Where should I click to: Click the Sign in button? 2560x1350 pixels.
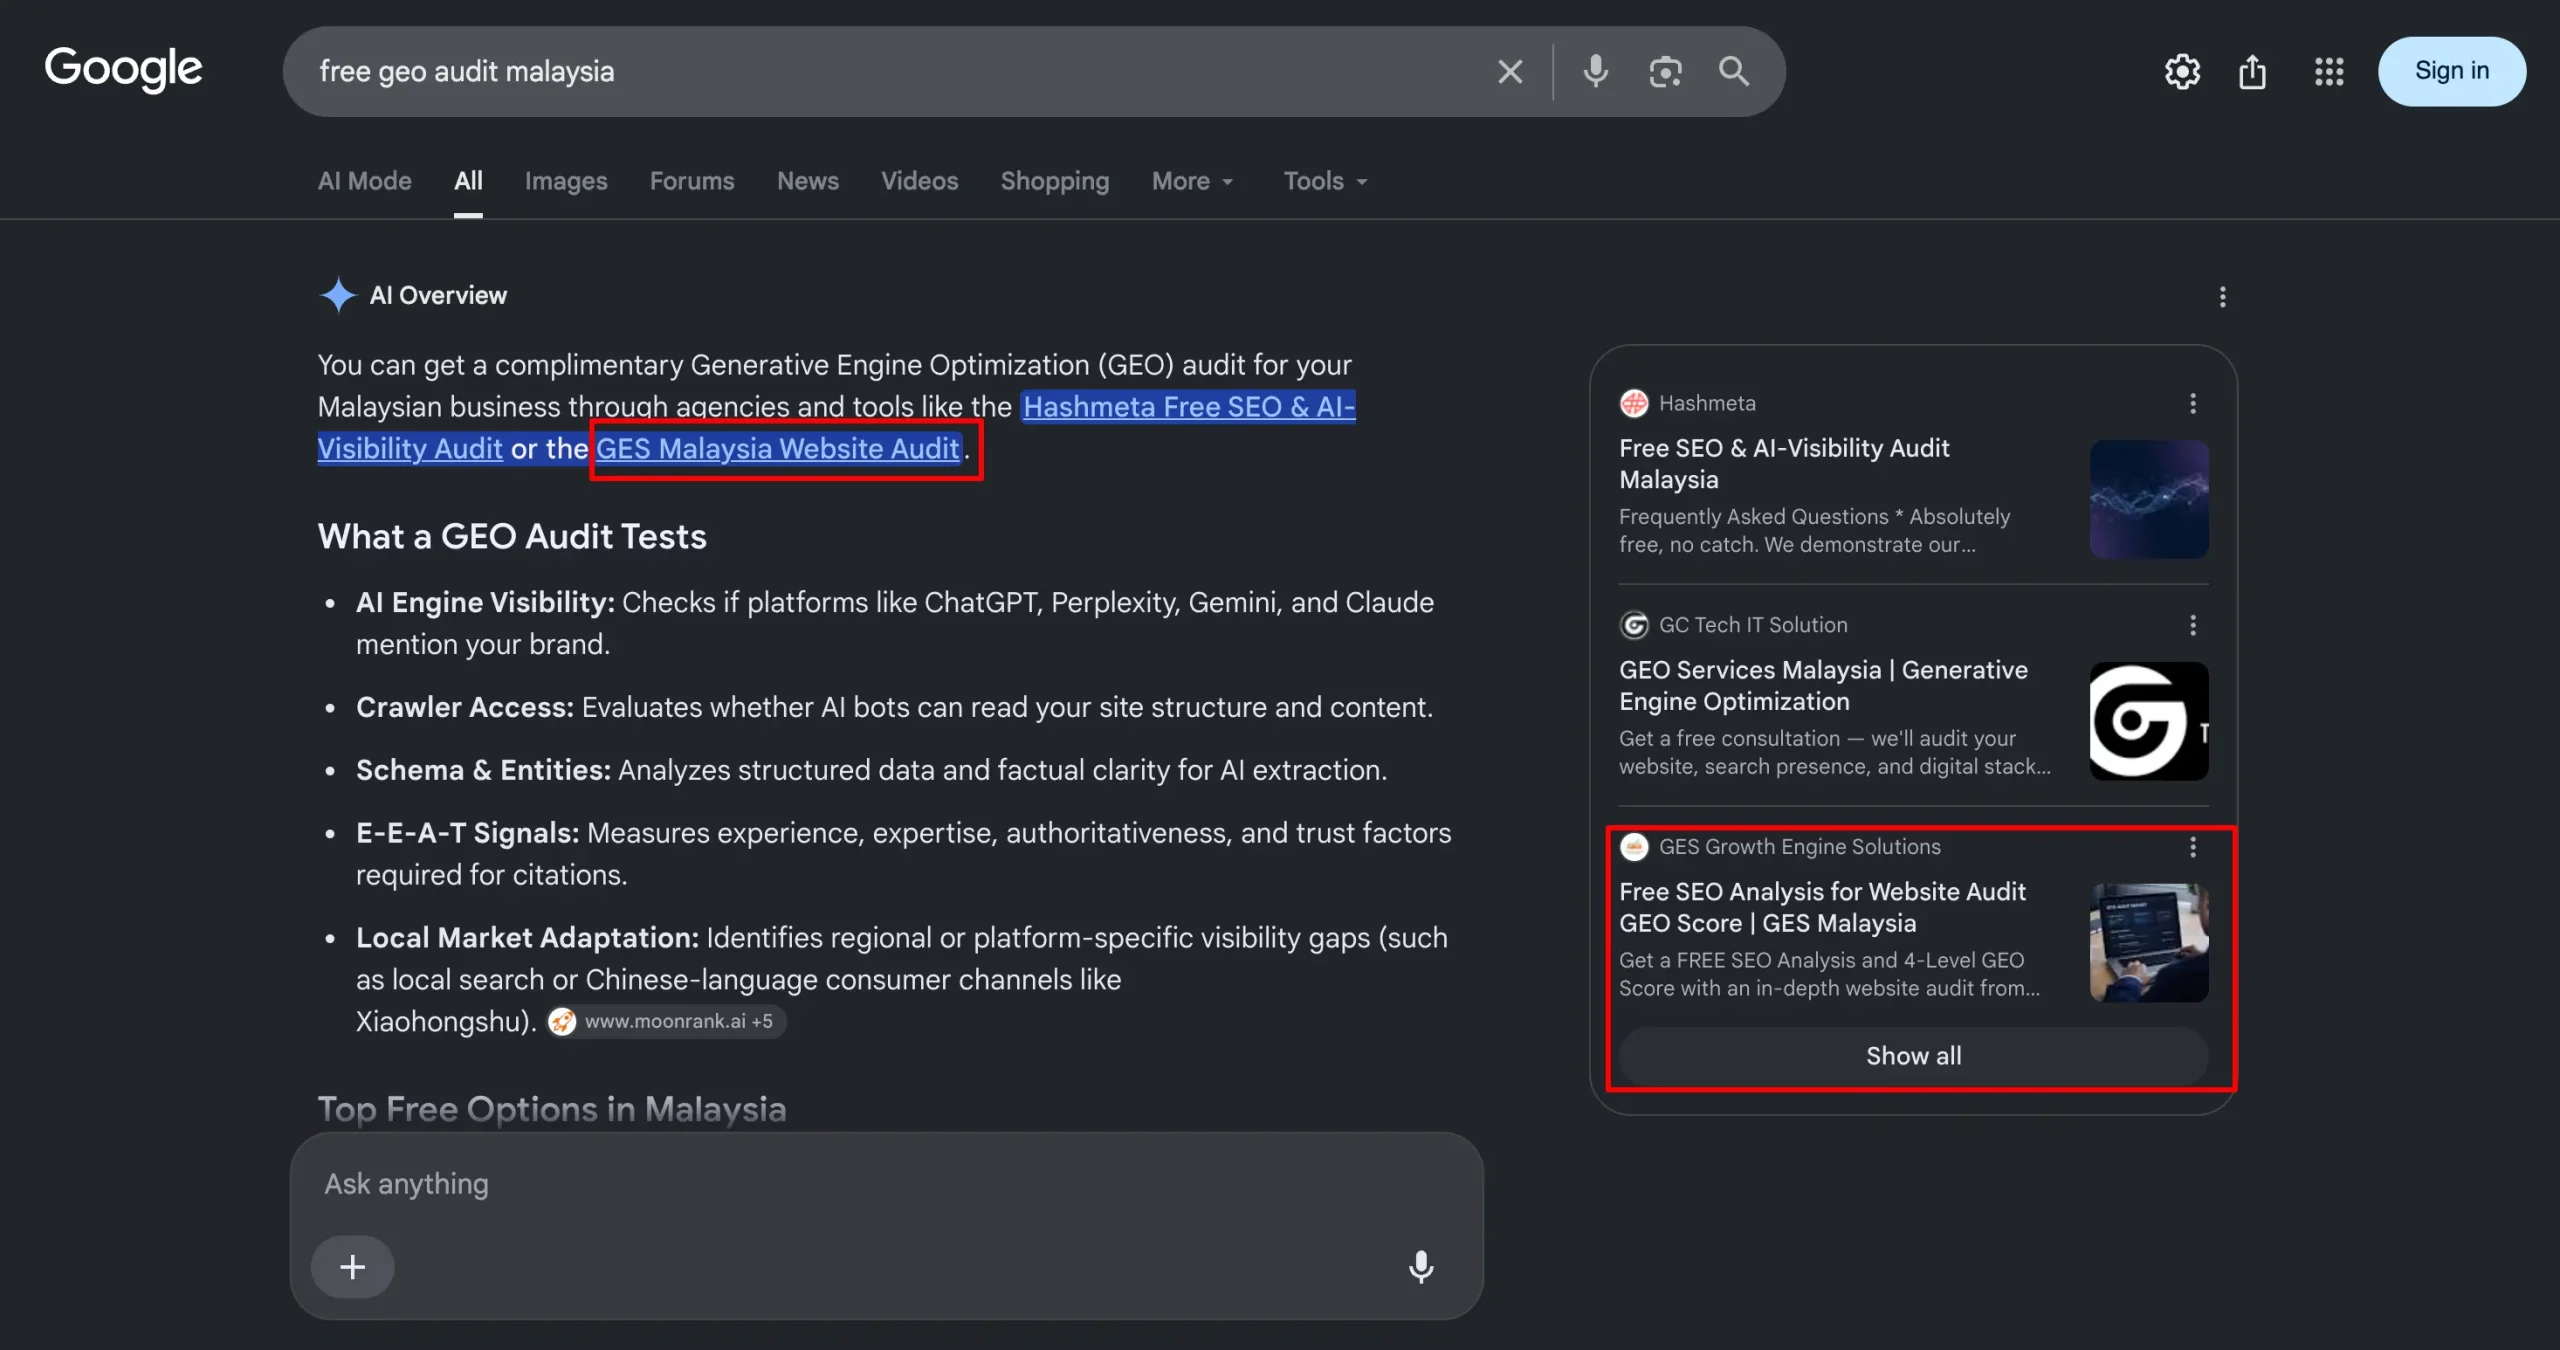click(x=2452, y=71)
